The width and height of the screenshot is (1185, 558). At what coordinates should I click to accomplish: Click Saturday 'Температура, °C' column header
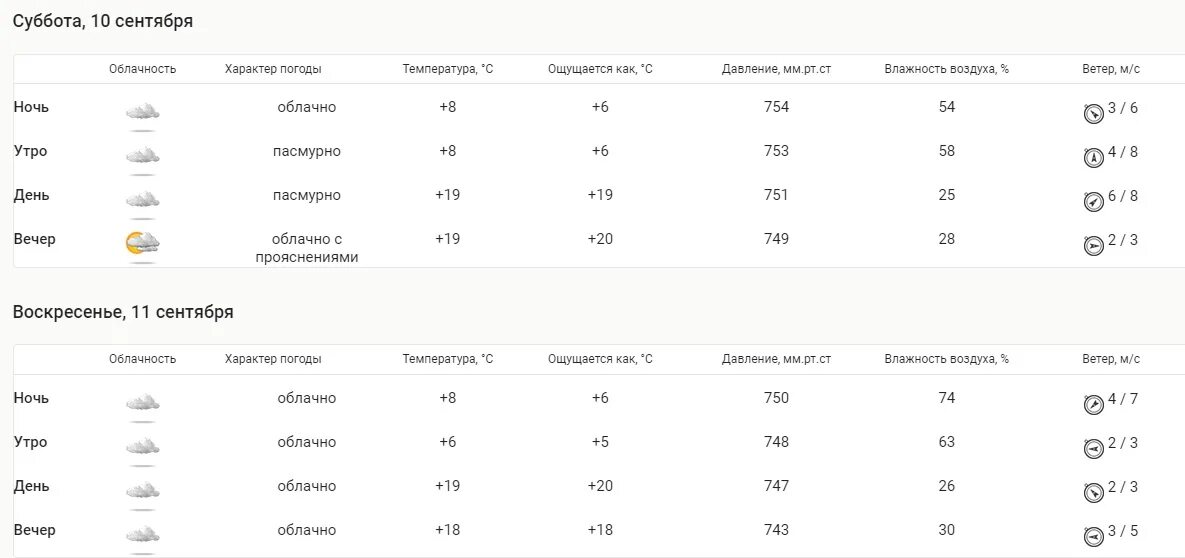coord(447,69)
